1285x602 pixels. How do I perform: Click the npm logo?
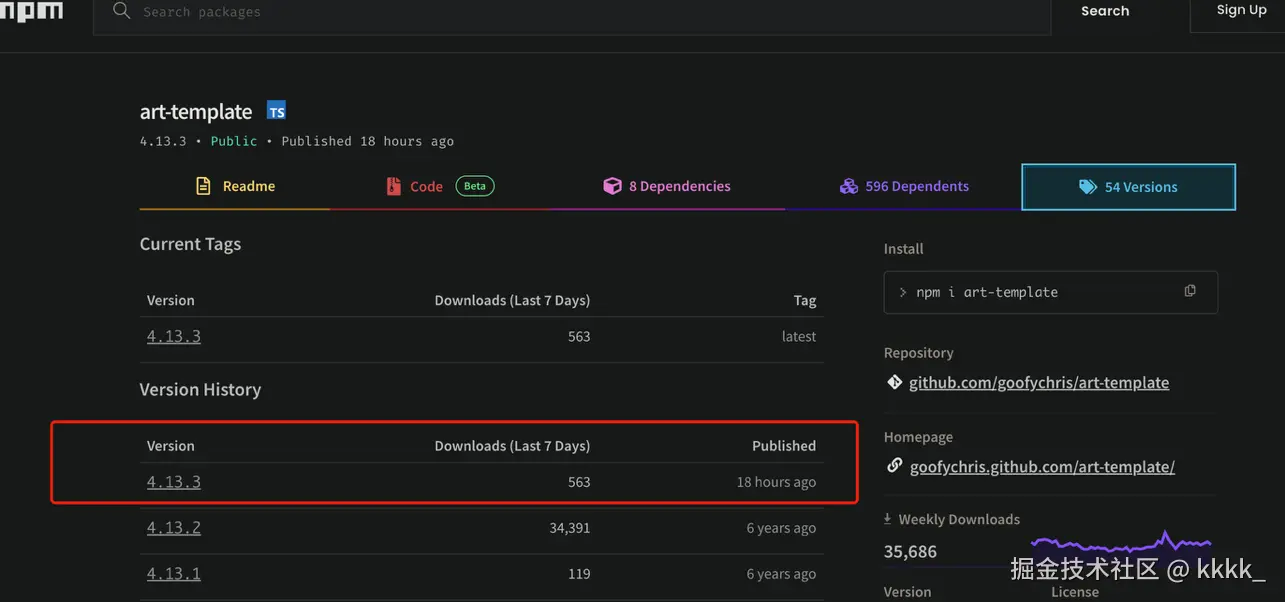(x=32, y=11)
